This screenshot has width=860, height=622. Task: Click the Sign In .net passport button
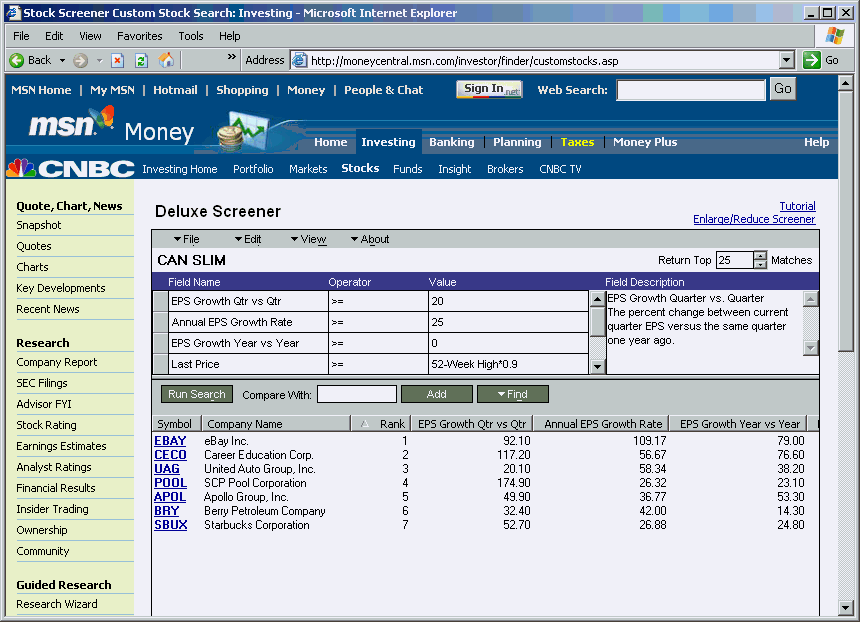pos(488,89)
